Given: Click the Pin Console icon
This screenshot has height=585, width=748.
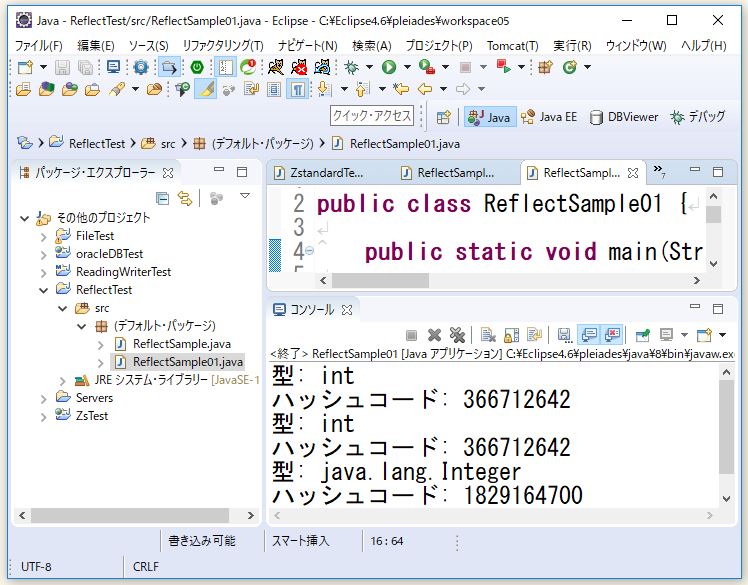Looking at the screenshot, I should pos(643,335).
